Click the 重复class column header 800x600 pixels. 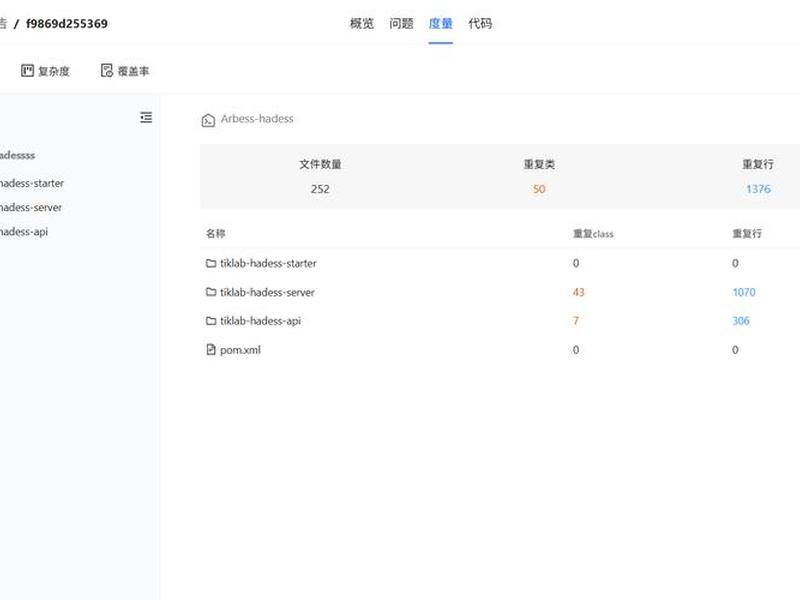pyautogui.click(x=593, y=234)
